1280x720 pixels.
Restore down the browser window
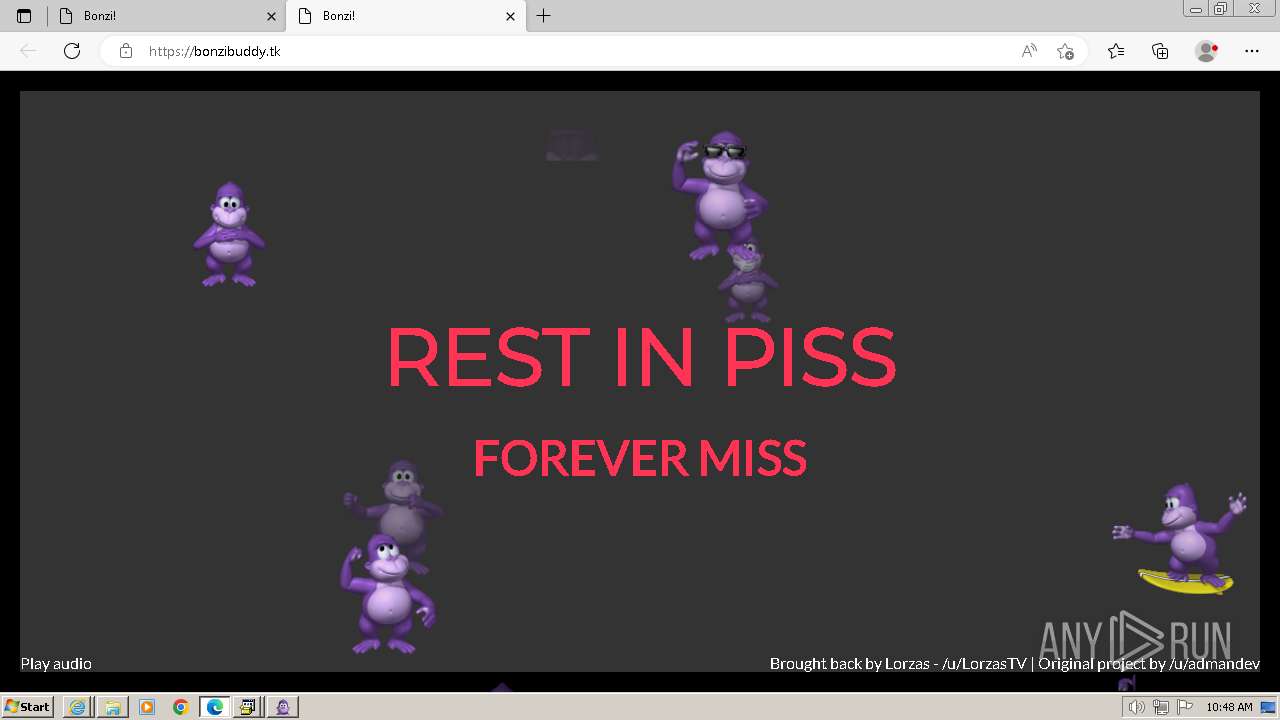(1221, 9)
